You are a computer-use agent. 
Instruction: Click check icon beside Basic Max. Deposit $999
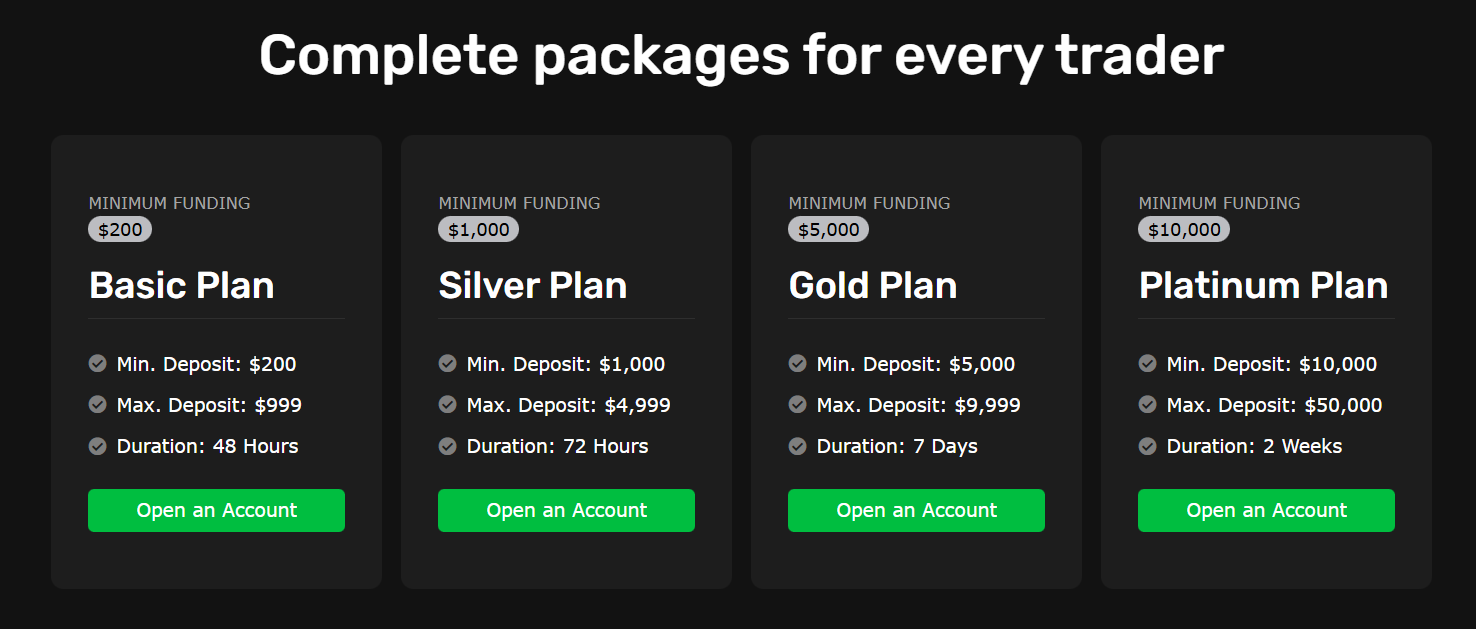97,405
